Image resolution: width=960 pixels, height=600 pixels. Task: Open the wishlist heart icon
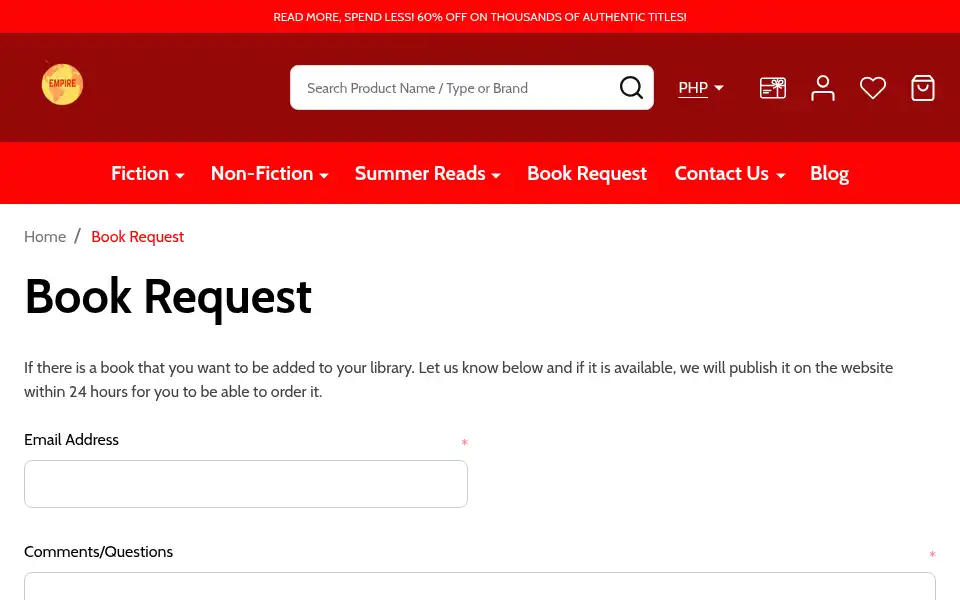click(872, 88)
